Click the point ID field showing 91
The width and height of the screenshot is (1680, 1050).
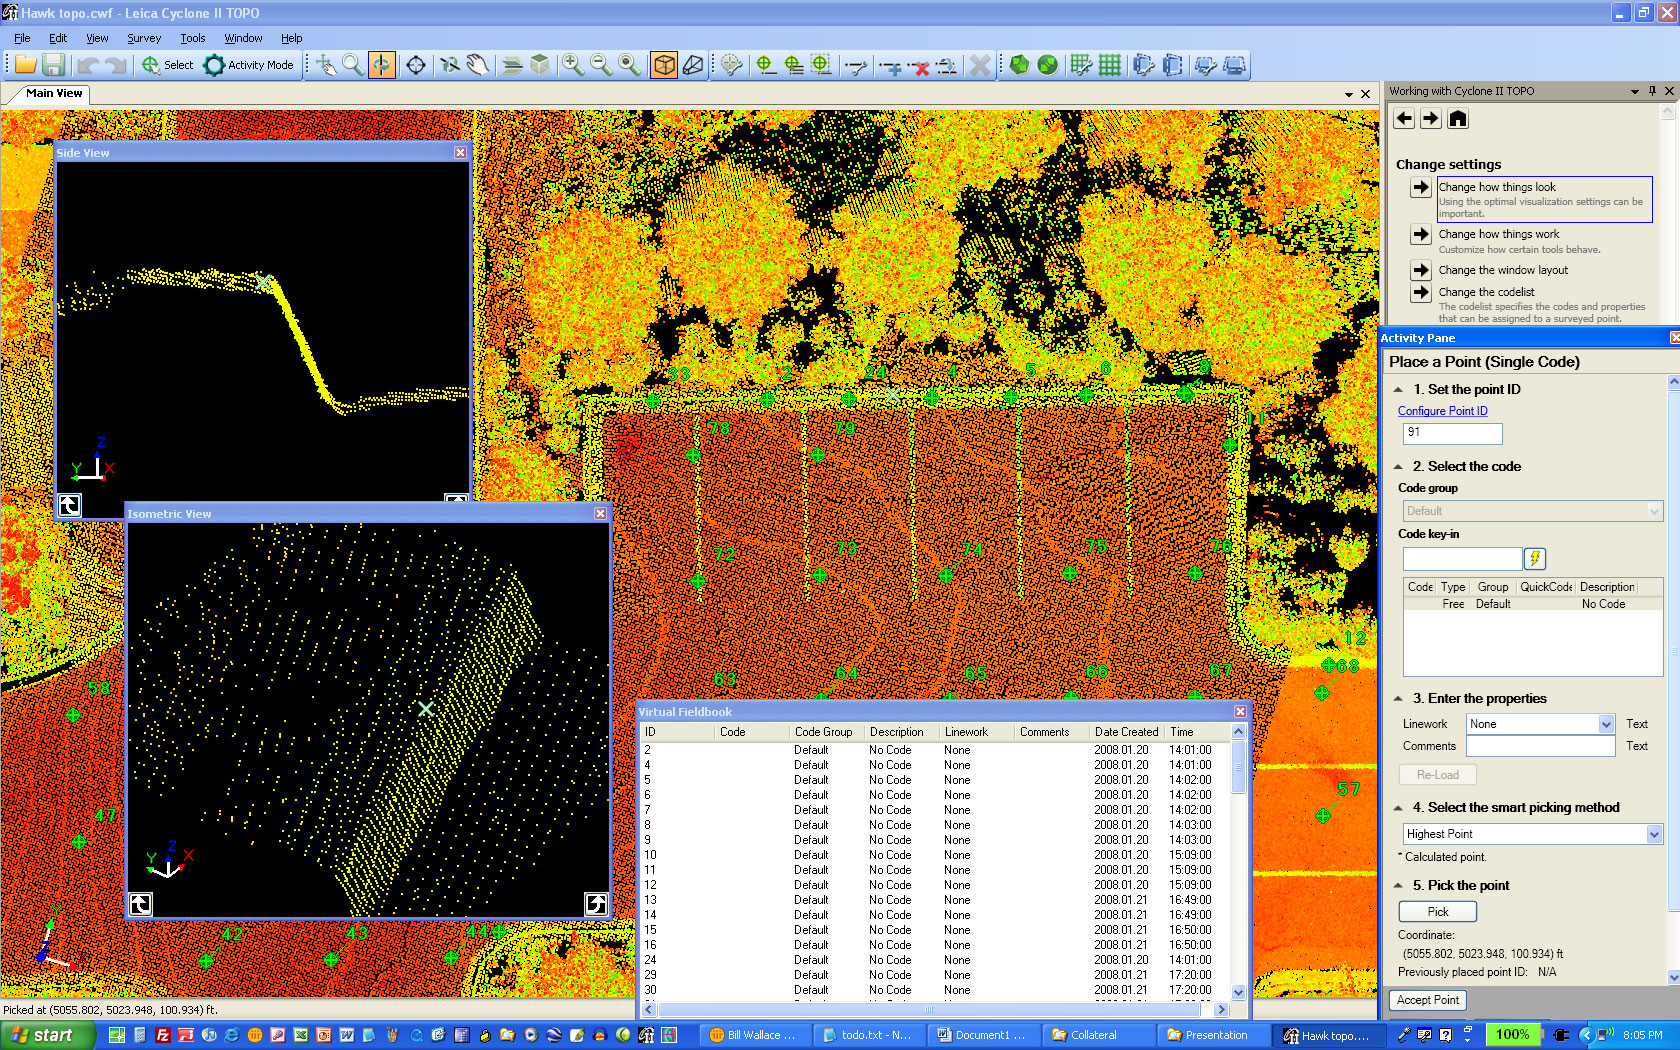[x=1452, y=433]
